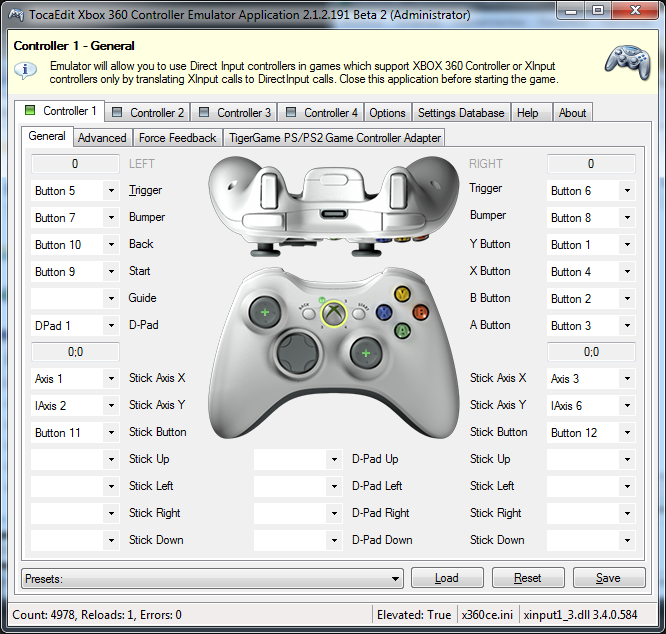Open the Options tab

387,113
